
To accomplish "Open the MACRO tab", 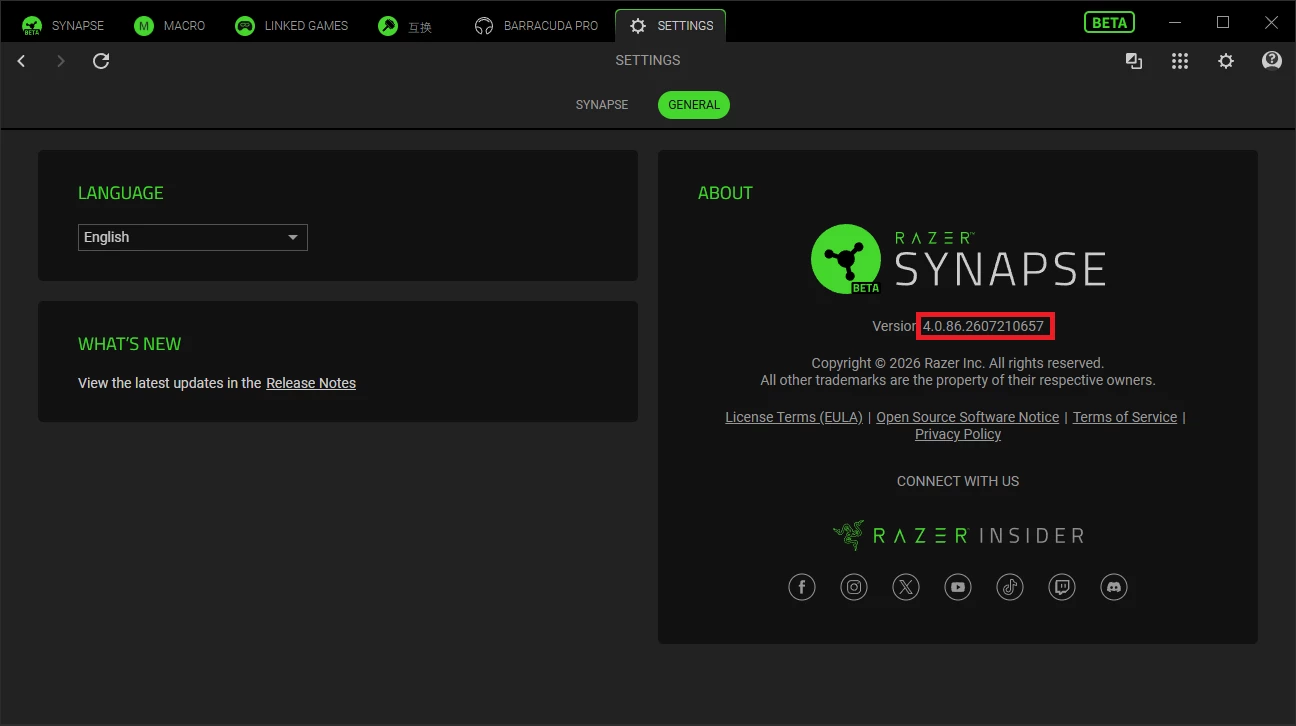I will 170,26.
